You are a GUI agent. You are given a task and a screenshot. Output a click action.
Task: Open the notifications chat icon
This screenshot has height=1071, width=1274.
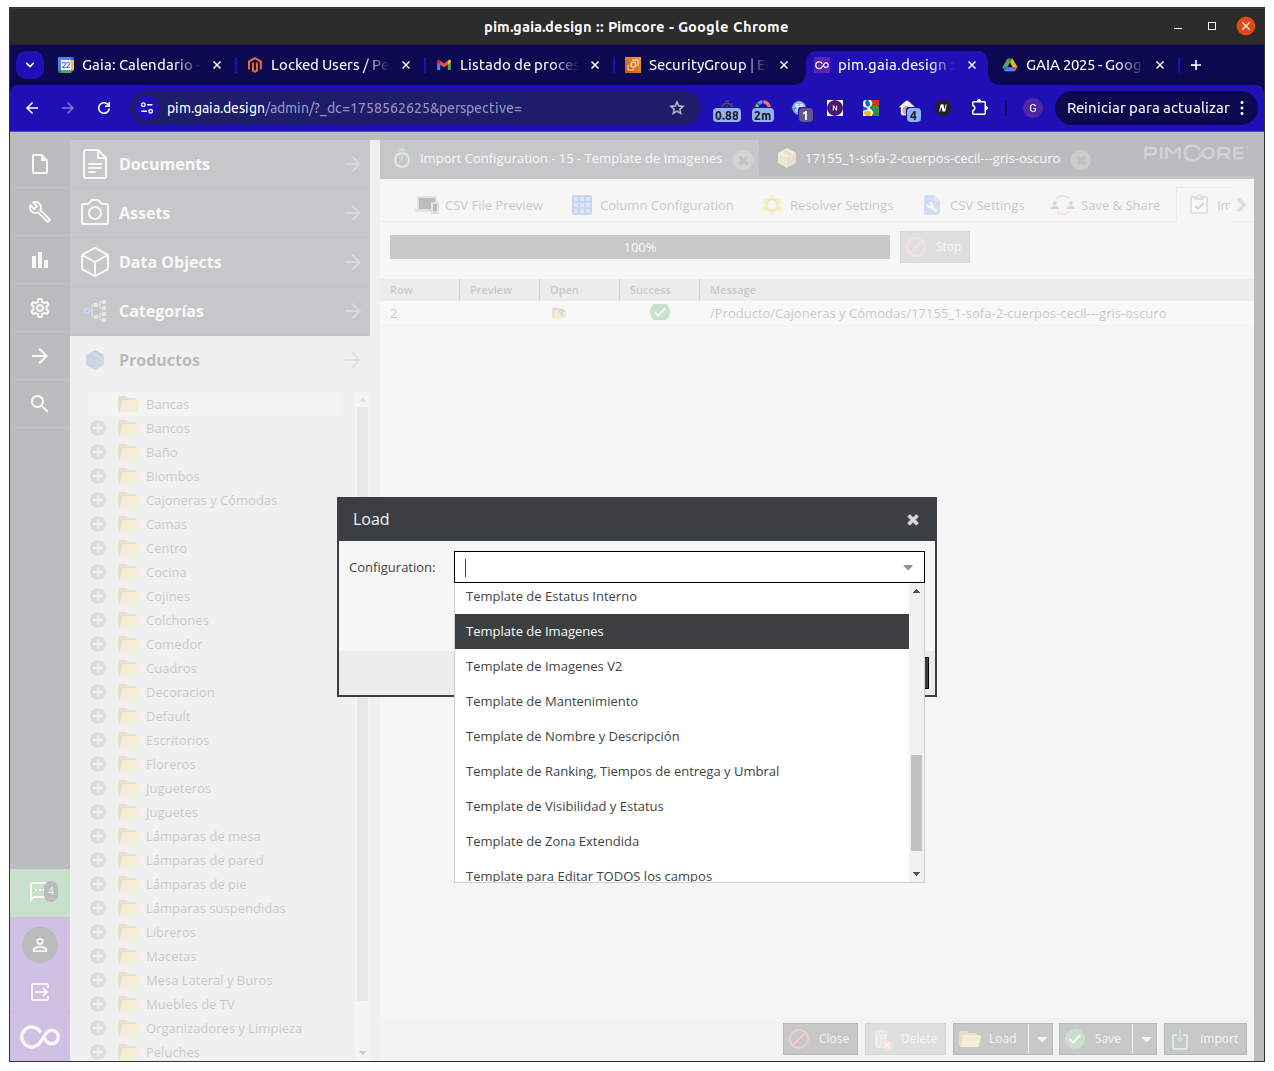(x=40, y=891)
